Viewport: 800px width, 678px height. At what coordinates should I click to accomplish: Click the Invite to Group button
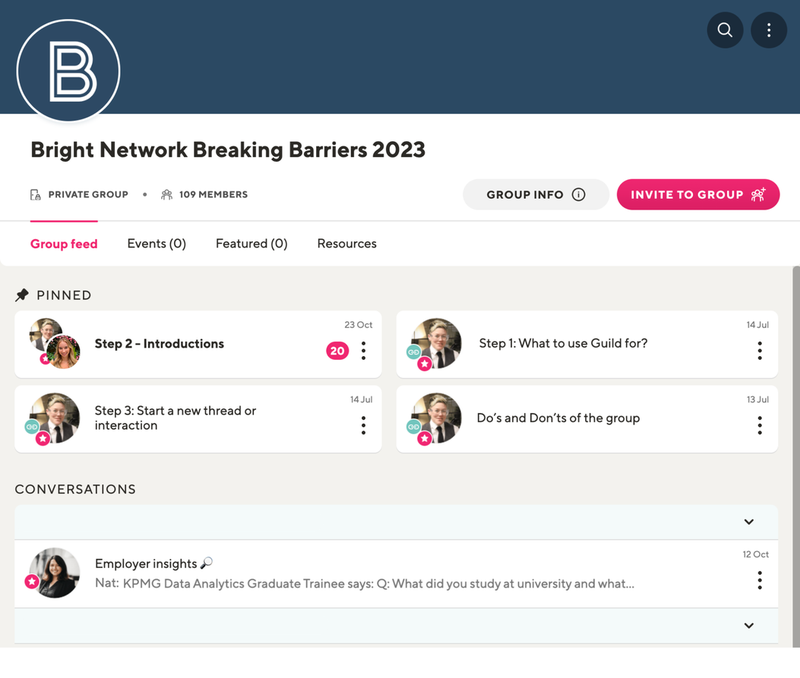coord(698,194)
